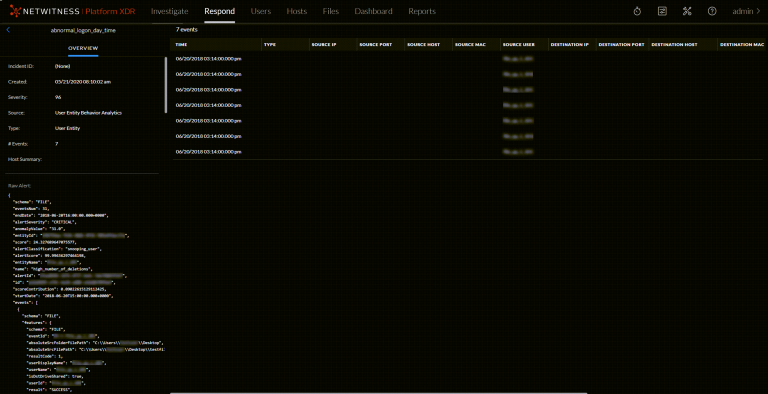Open the Files view

tap(331, 11)
